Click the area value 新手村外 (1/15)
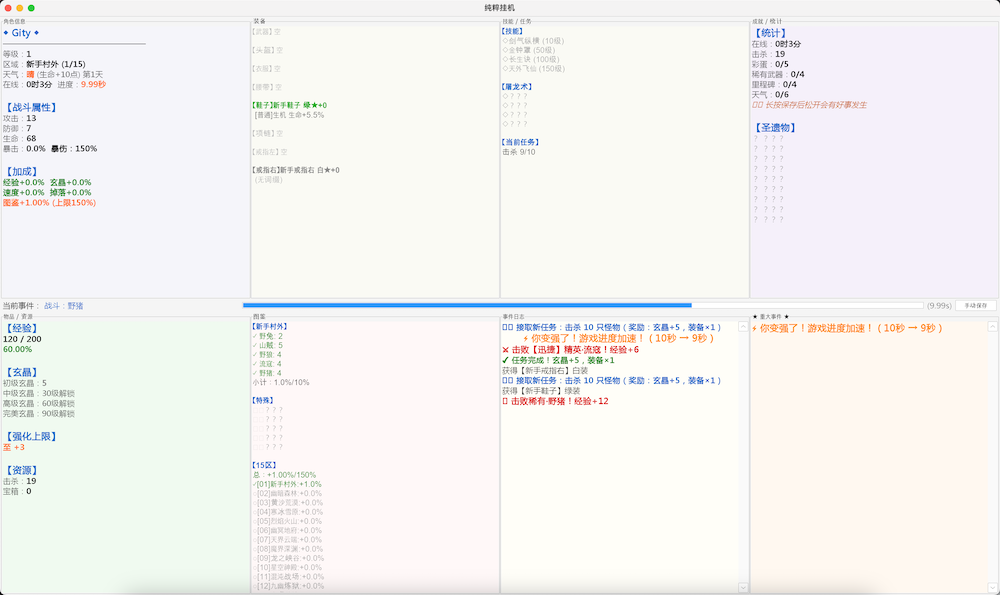Image resolution: width=1000 pixels, height=595 pixels. (55, 64)
